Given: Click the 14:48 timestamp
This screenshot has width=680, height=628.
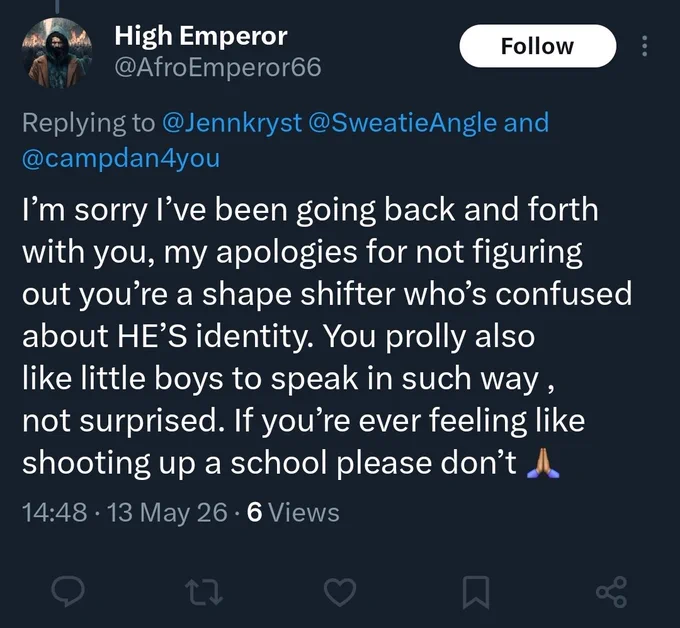Looking at the screenshot, I should pyautogui.click(x=55, y=512).
